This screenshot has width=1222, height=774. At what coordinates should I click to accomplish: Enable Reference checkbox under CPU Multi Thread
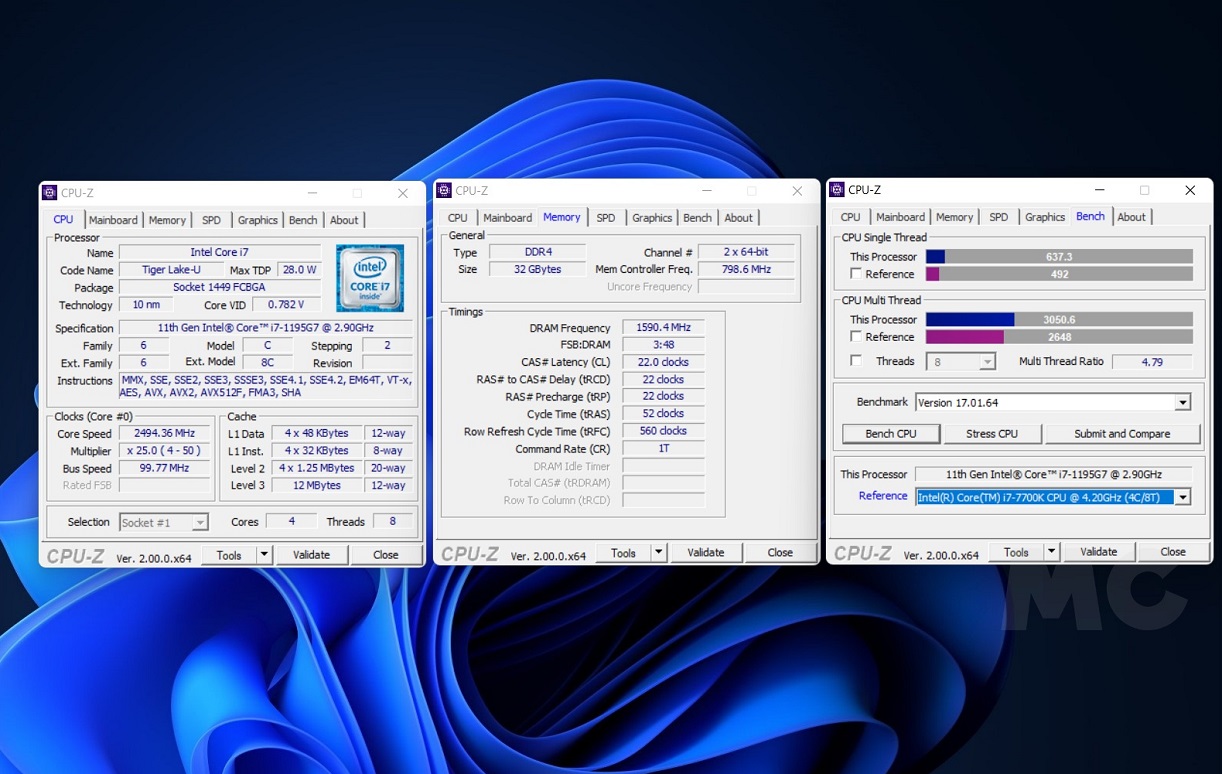pyautogui.click(x=856, y=337)
